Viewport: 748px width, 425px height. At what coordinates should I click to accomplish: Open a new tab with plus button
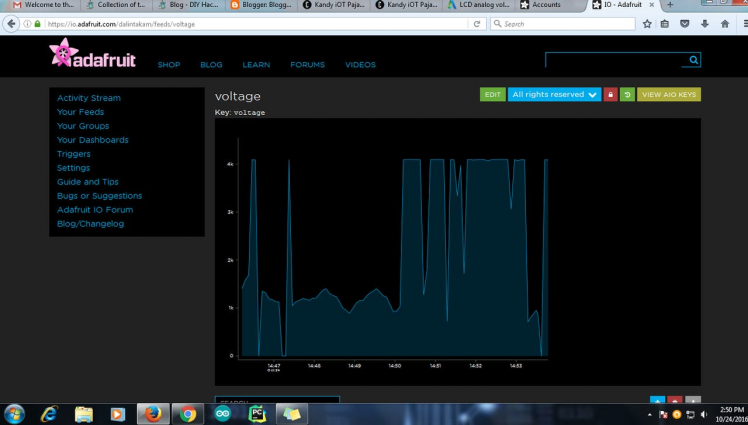[670, 5]
